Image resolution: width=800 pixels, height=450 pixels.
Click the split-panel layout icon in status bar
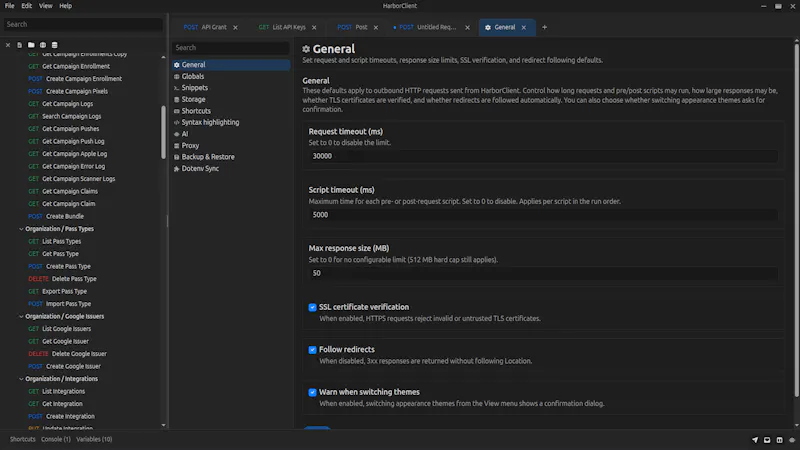point(780,440)
